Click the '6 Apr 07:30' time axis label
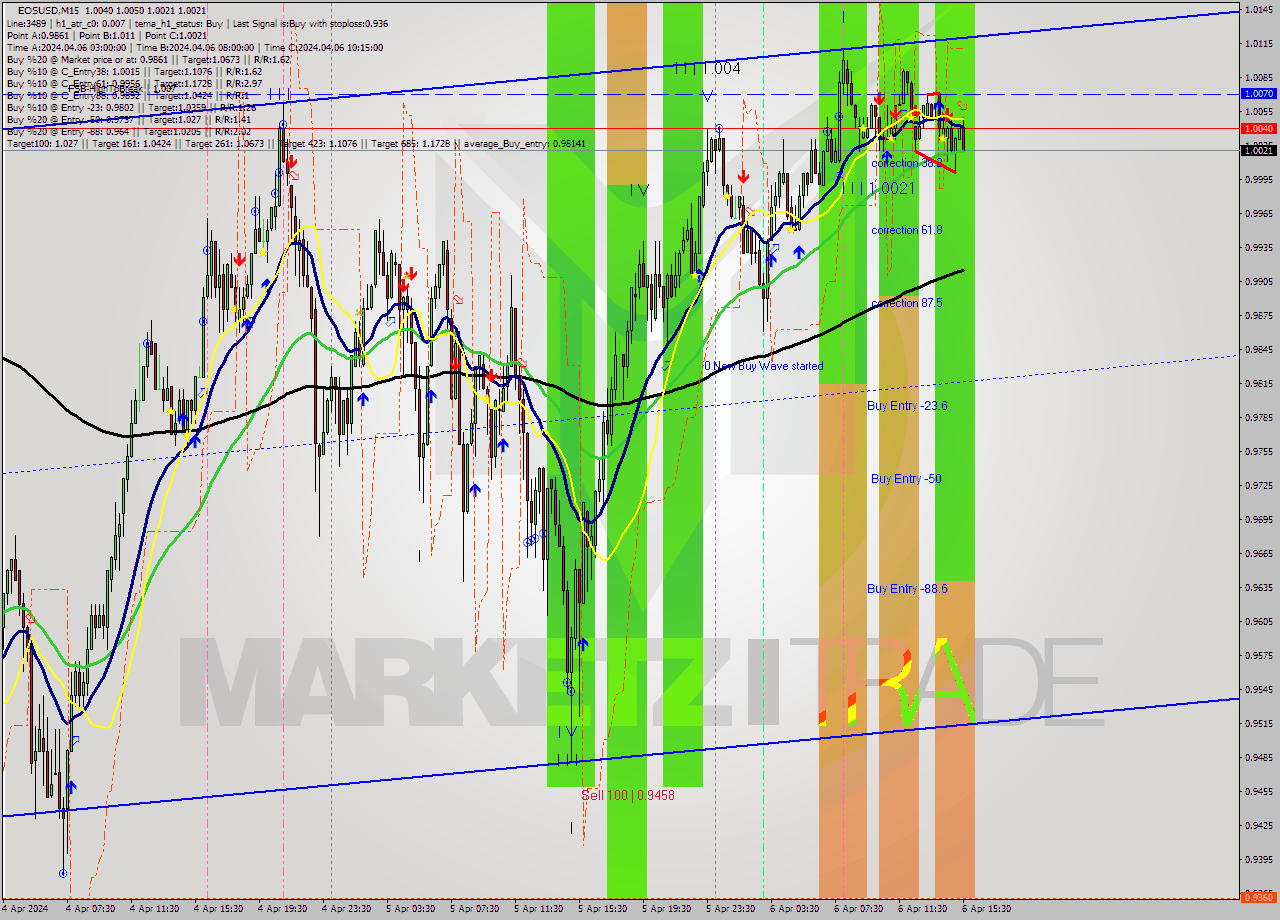The height and width of the screenshot is (920, 1280). pos(859,909)
